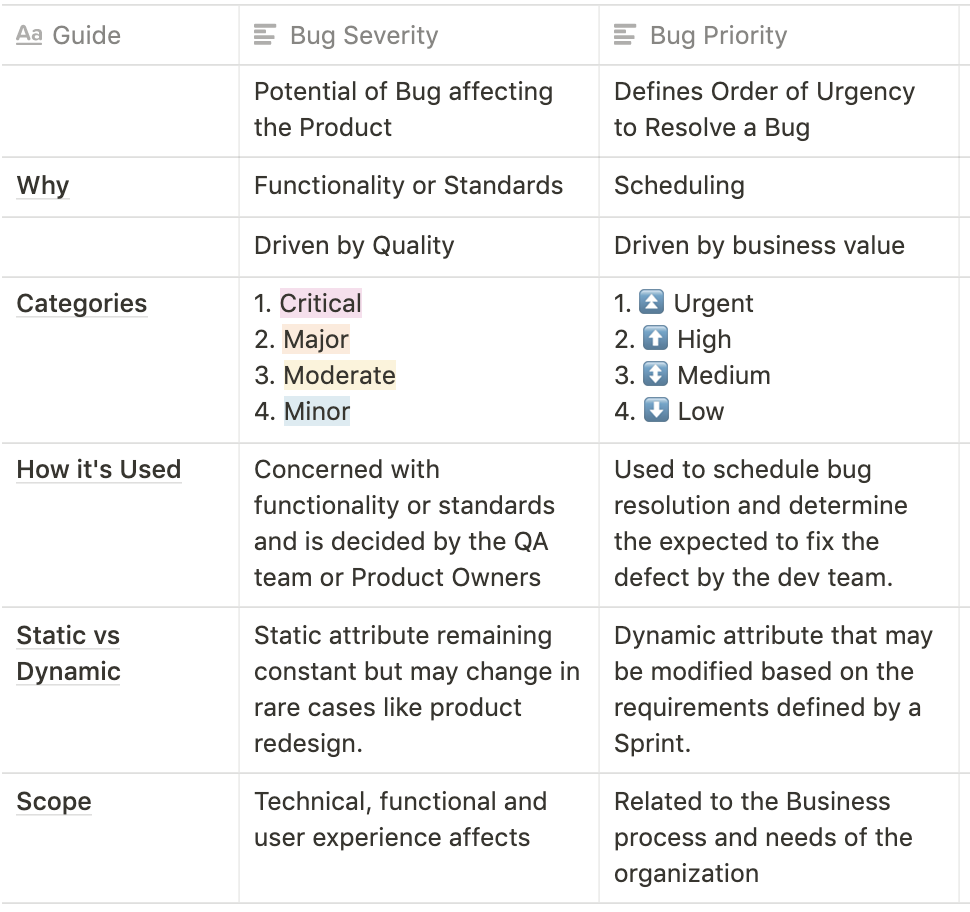Click the up-down arrow Medium emoji
Viewport: 970px width, 912px height.
tap(655, 374)
